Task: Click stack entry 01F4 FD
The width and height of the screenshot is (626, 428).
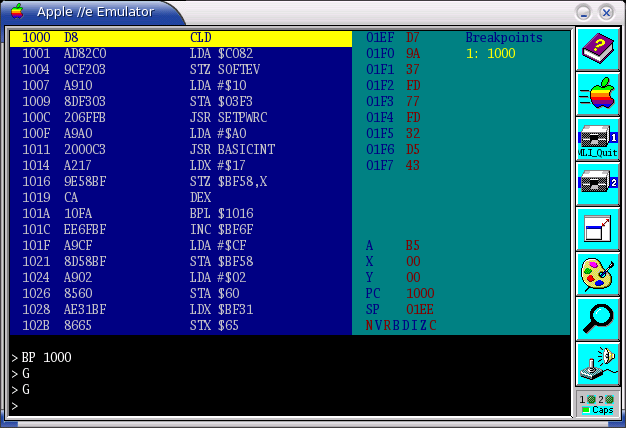Action: coord(393,118)
